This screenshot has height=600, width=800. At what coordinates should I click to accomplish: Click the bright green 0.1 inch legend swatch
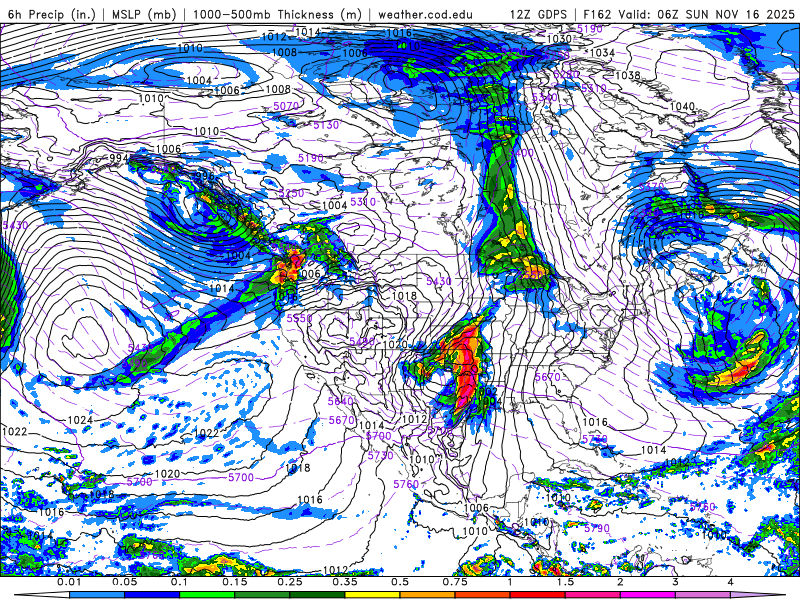[207, 595]
